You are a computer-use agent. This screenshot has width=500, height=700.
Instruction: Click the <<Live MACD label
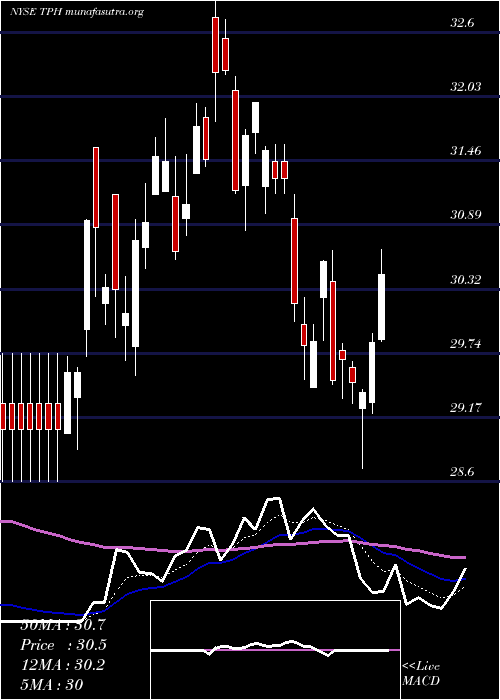click(x=421, y=674)
